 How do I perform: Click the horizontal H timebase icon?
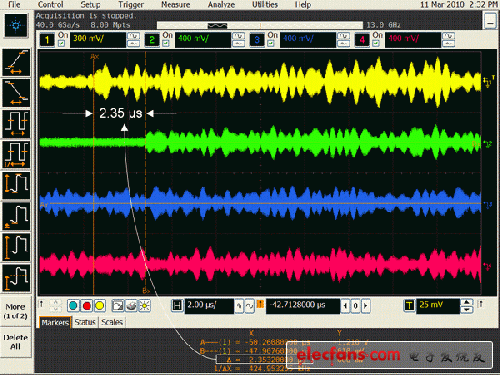coord(177,305)
